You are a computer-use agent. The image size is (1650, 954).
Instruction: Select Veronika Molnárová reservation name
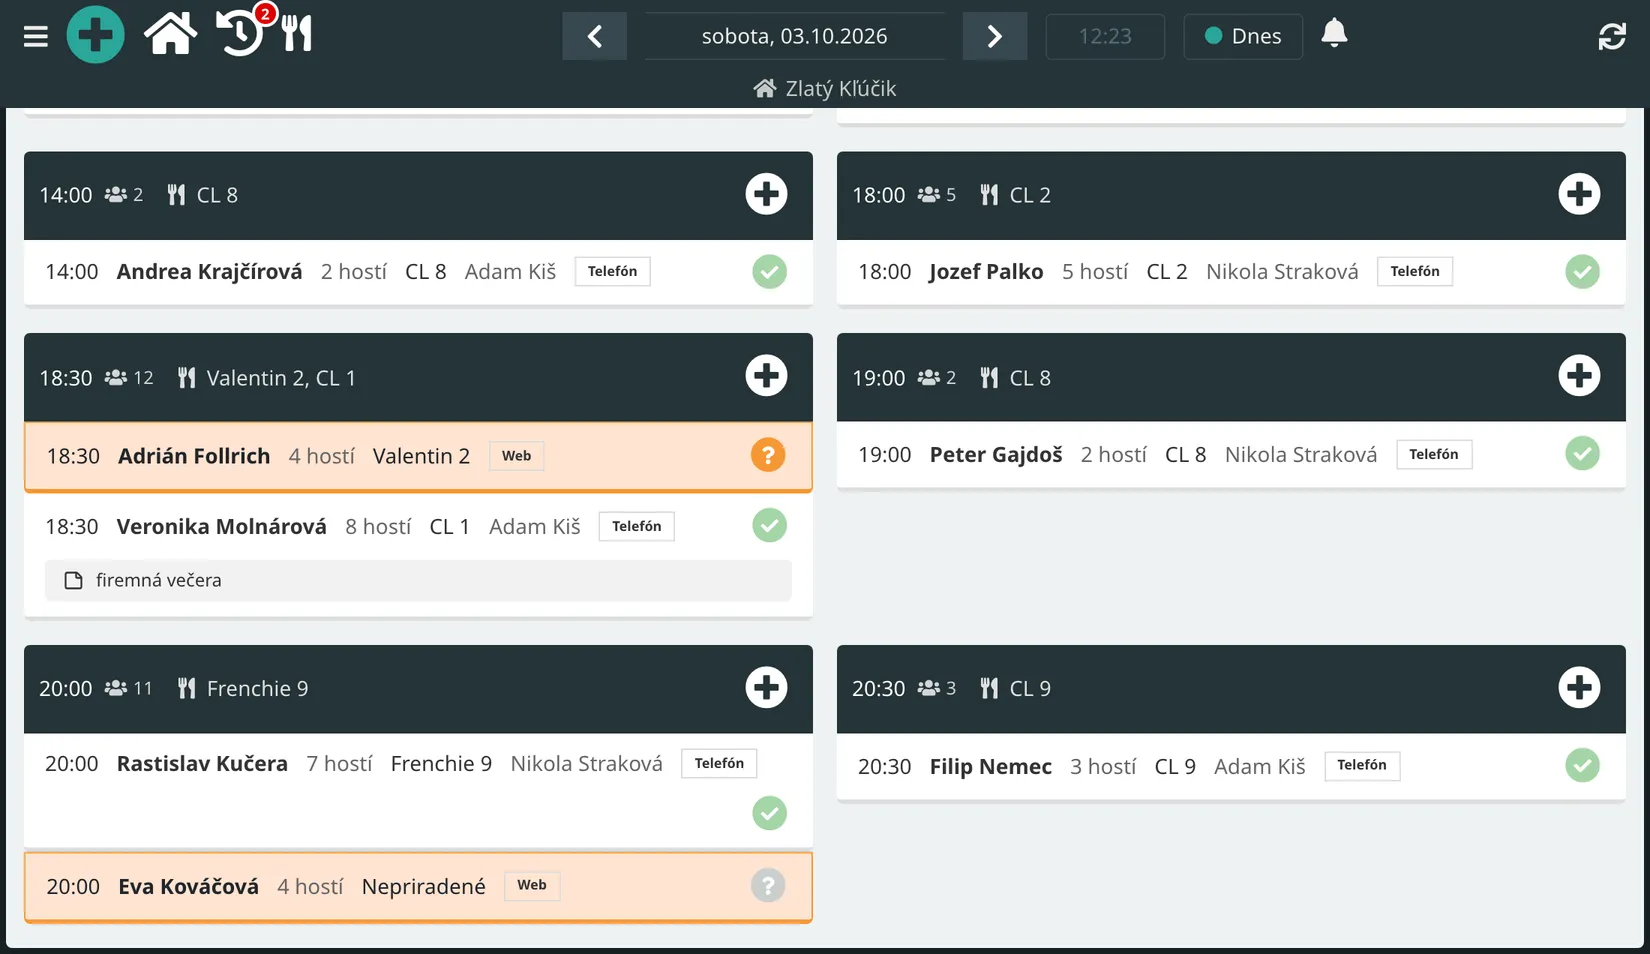click(222, 527)
